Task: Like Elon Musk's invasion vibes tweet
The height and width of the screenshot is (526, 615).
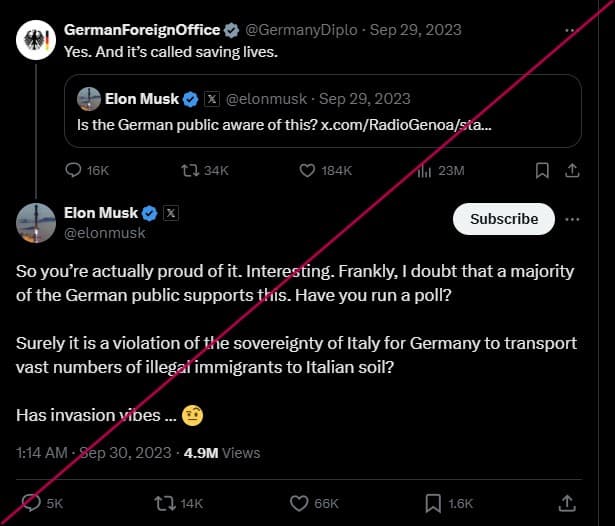Action: (x=299, y=502)
